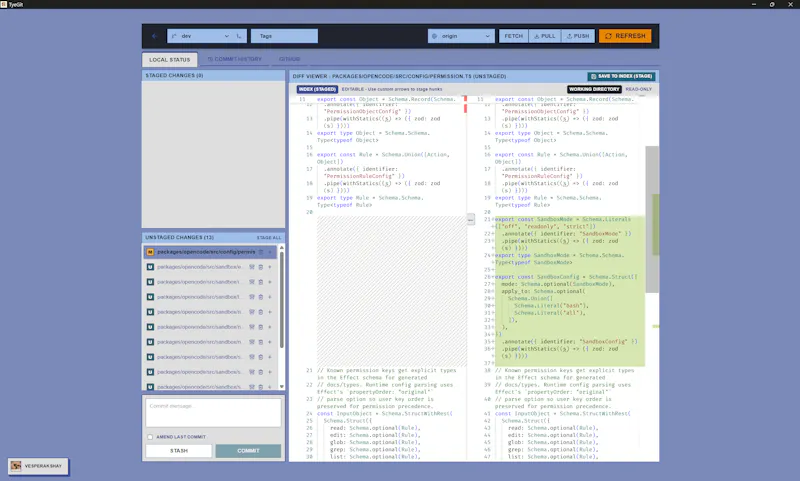
Task: Click the U badge on sandbox/l row
Action: [150, 297]
